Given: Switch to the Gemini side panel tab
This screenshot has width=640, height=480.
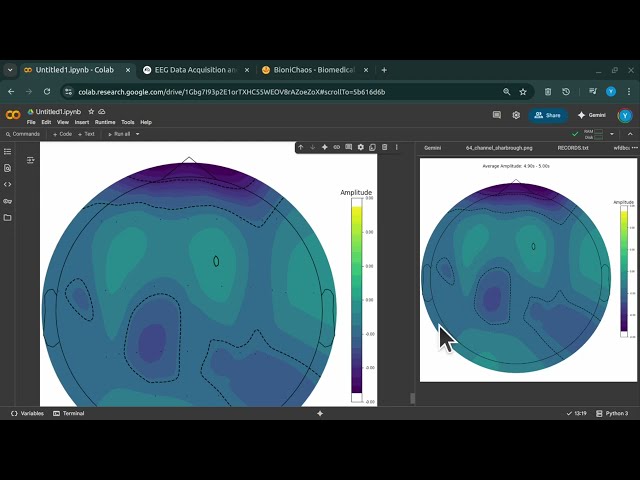Looking at the screenshot, I should click(432, 148).
